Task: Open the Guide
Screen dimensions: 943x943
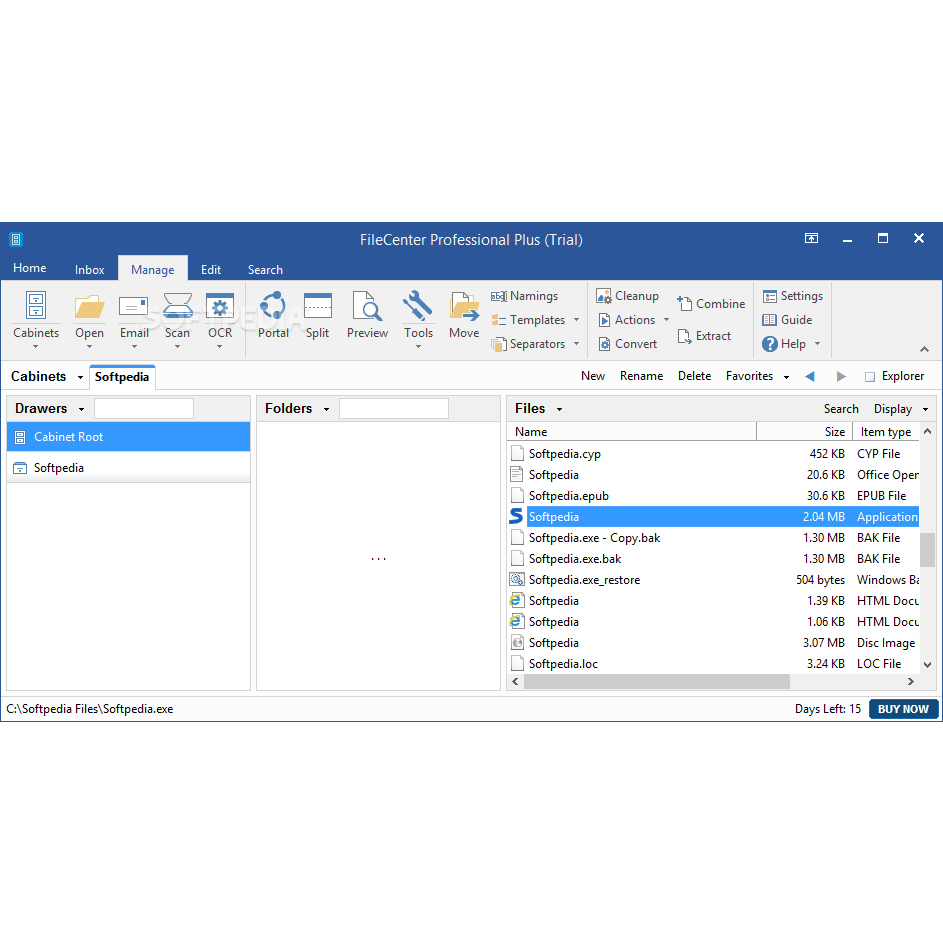Action: [x=787, y=320]
